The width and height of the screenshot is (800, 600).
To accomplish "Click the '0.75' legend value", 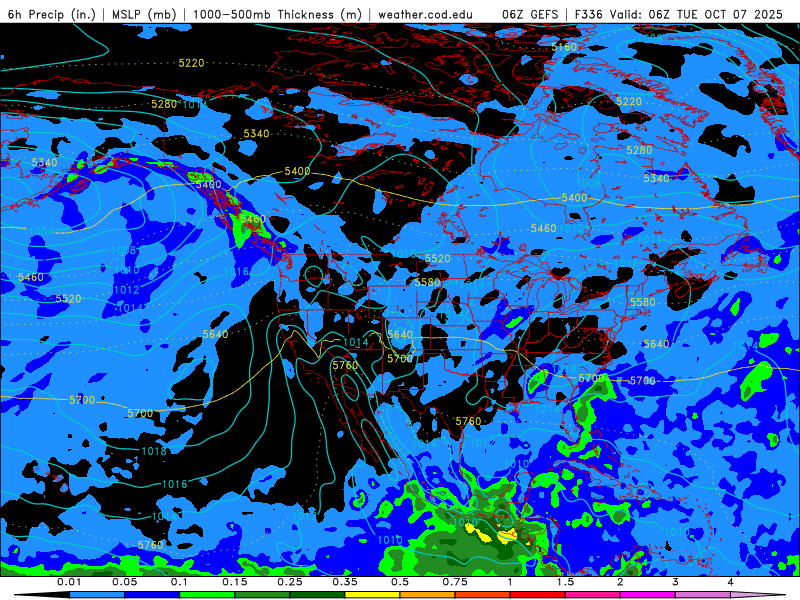I will point(455,582).
